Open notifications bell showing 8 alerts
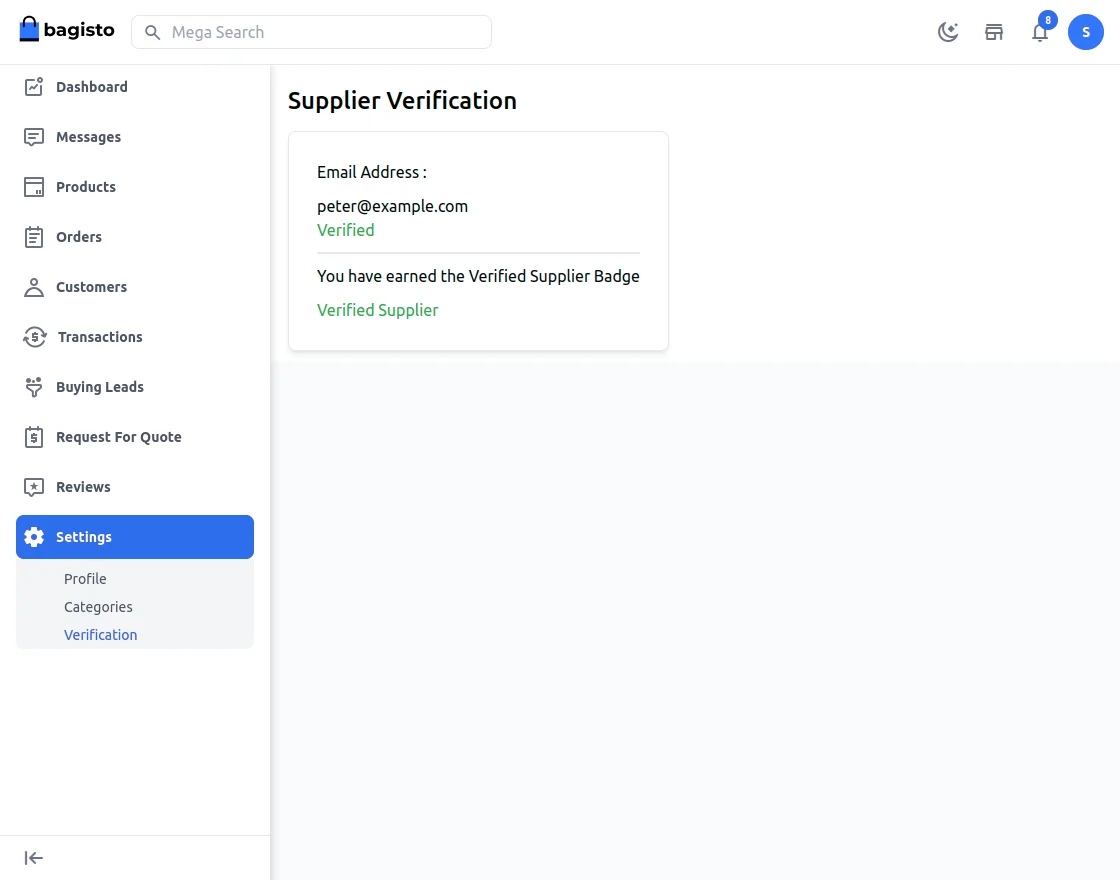The width and height of the screenshot is (1120, 880). tap(1040, 32)
